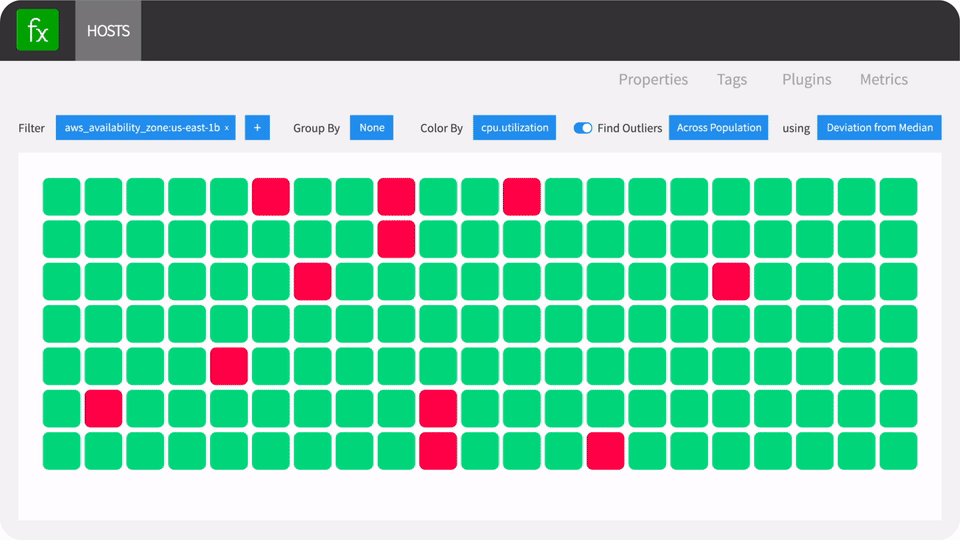Open the Group By None dropdown
Image resolution: width=960 pixels, height=540 pixels.
(x=372, y=127)
